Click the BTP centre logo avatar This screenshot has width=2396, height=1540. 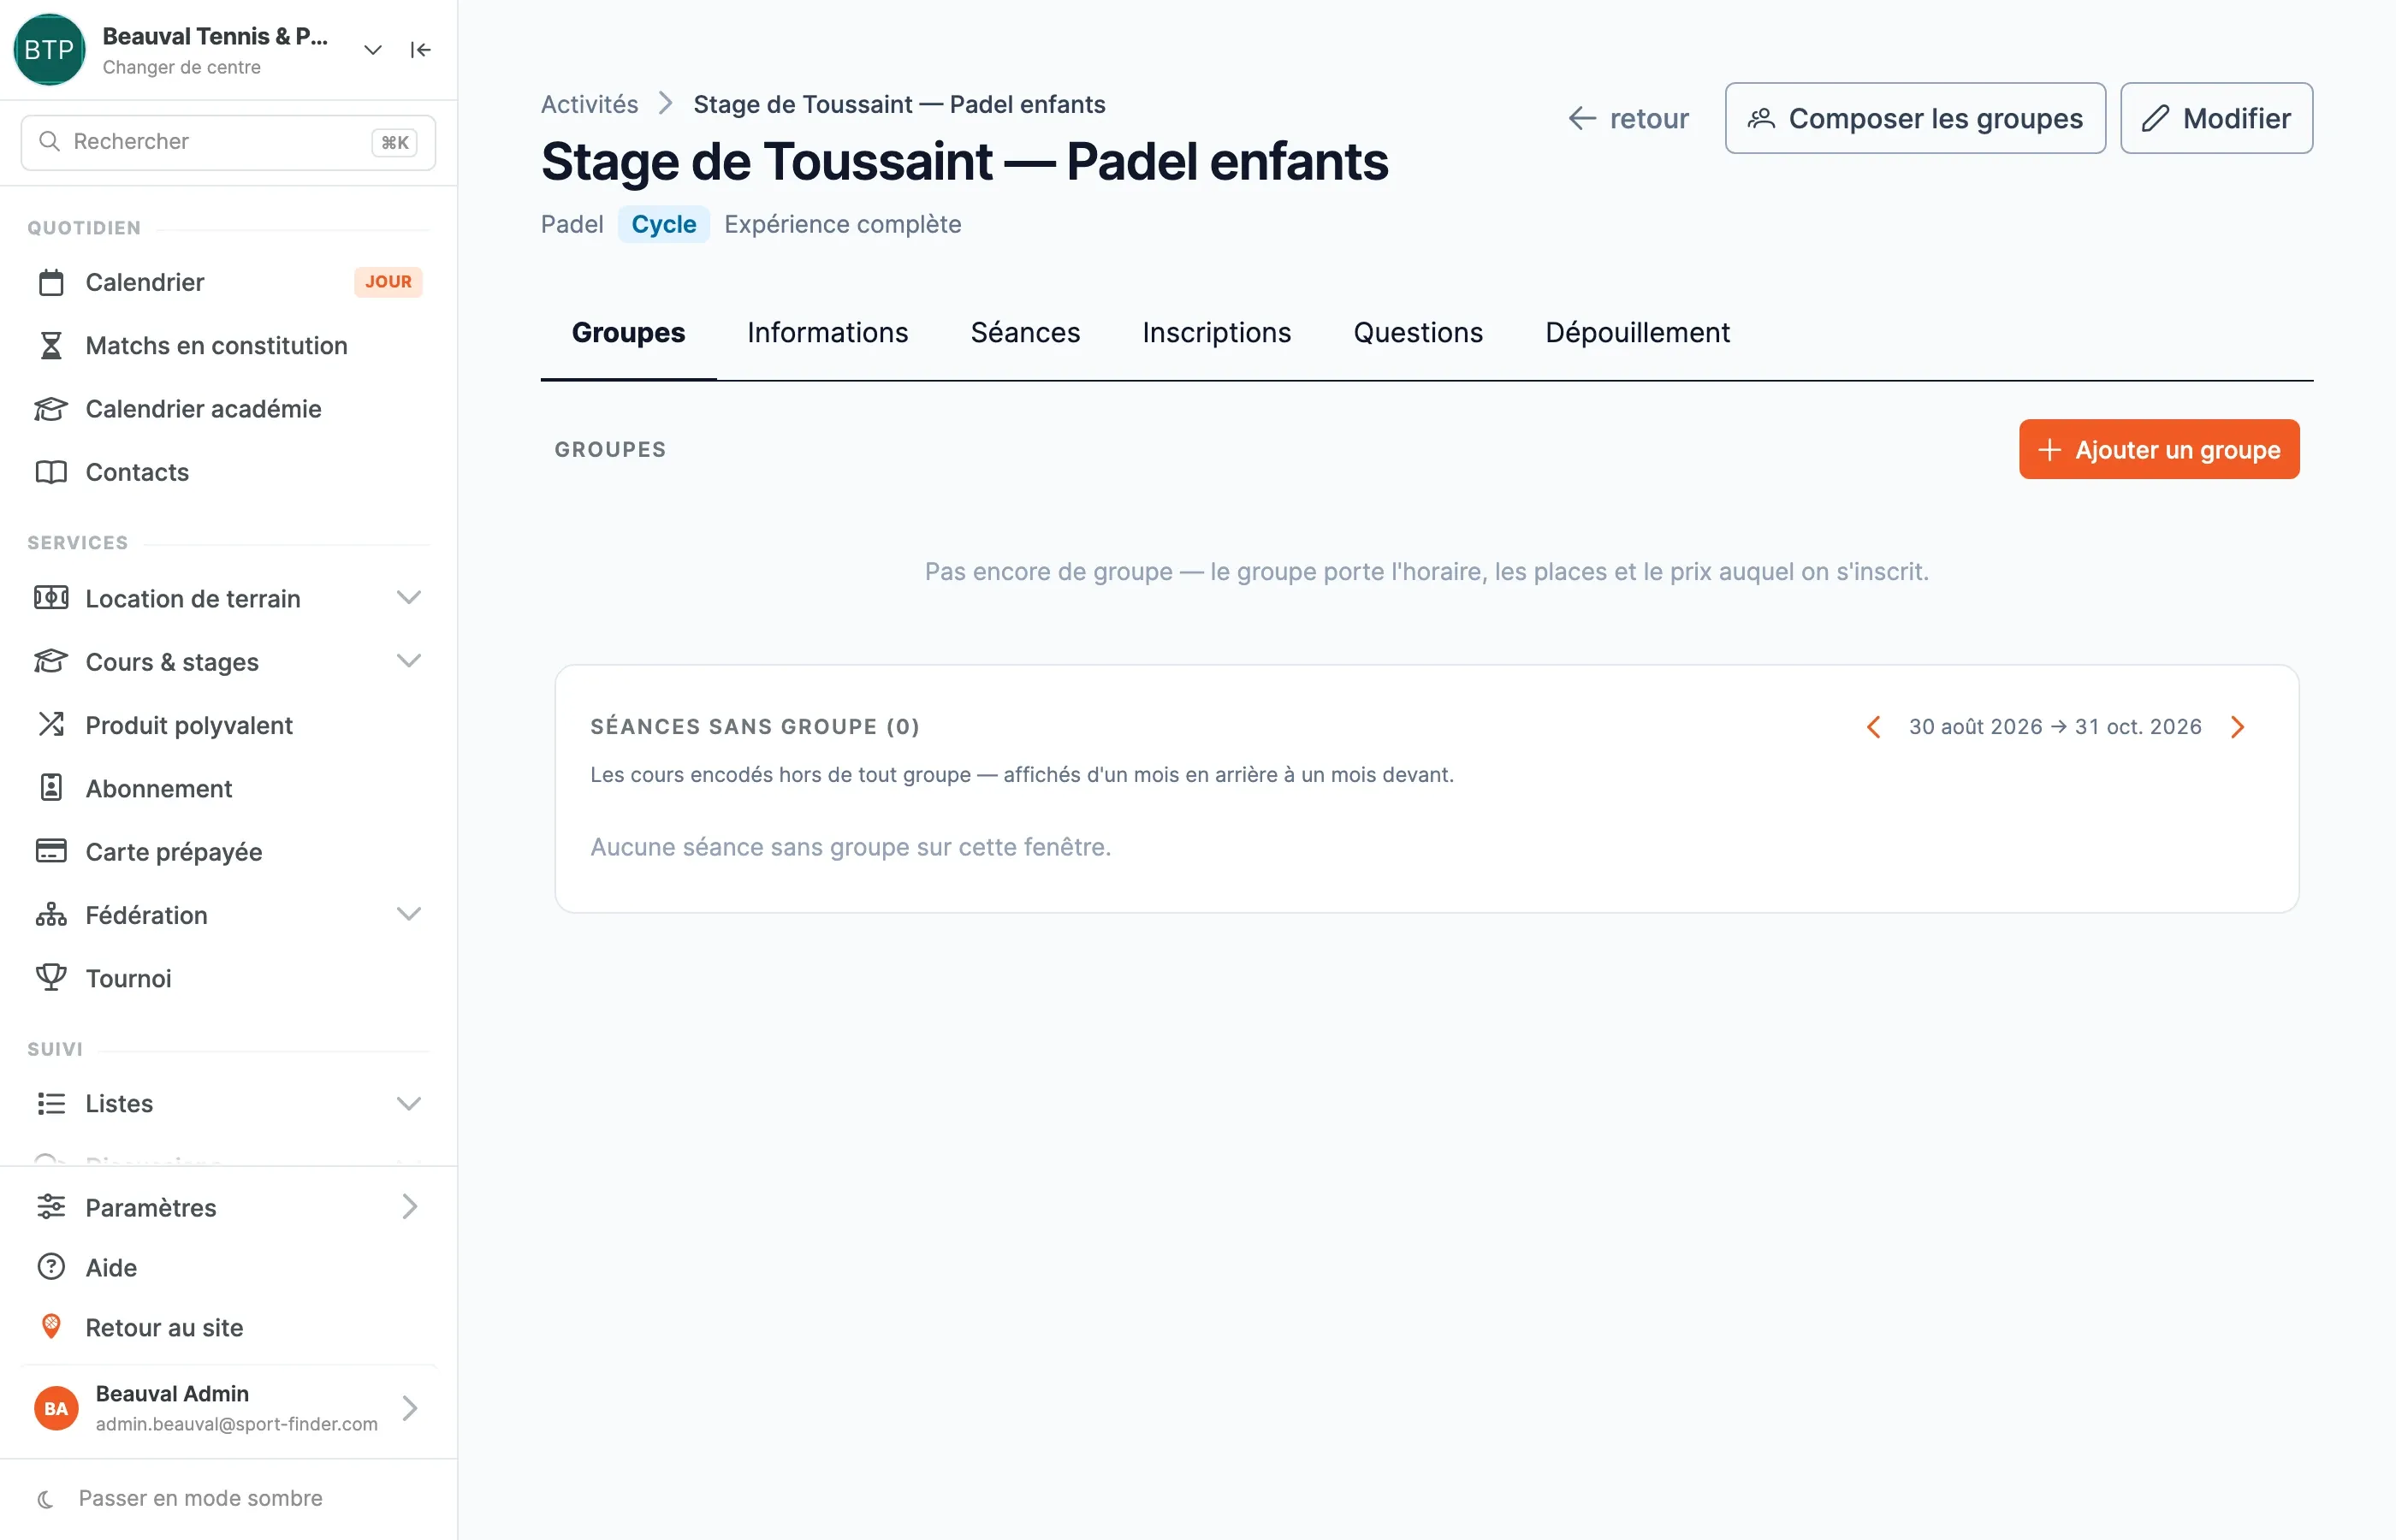[49, 50]
